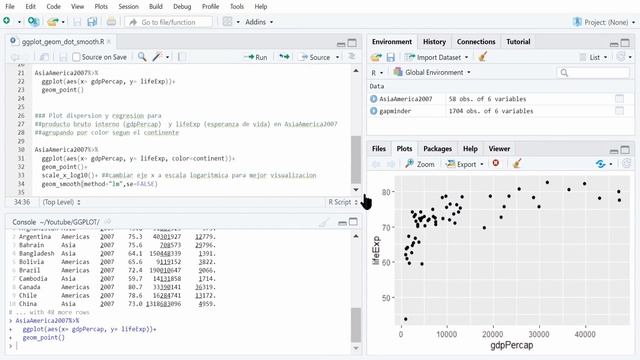This screenshot has height=360, width=640.
Task: Remove the current plot with red X
Action: click(x=496, y=163)
